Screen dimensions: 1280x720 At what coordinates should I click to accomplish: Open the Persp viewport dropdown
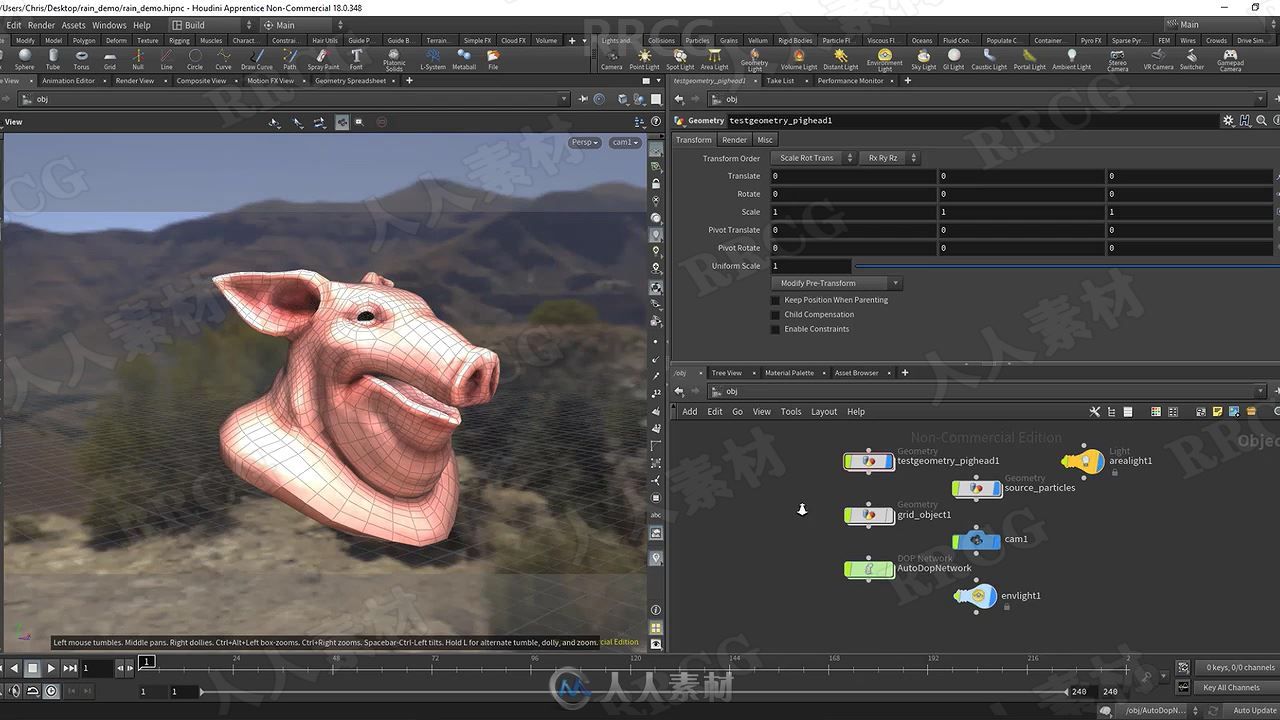pyautogui.click(x=584, y=142)
